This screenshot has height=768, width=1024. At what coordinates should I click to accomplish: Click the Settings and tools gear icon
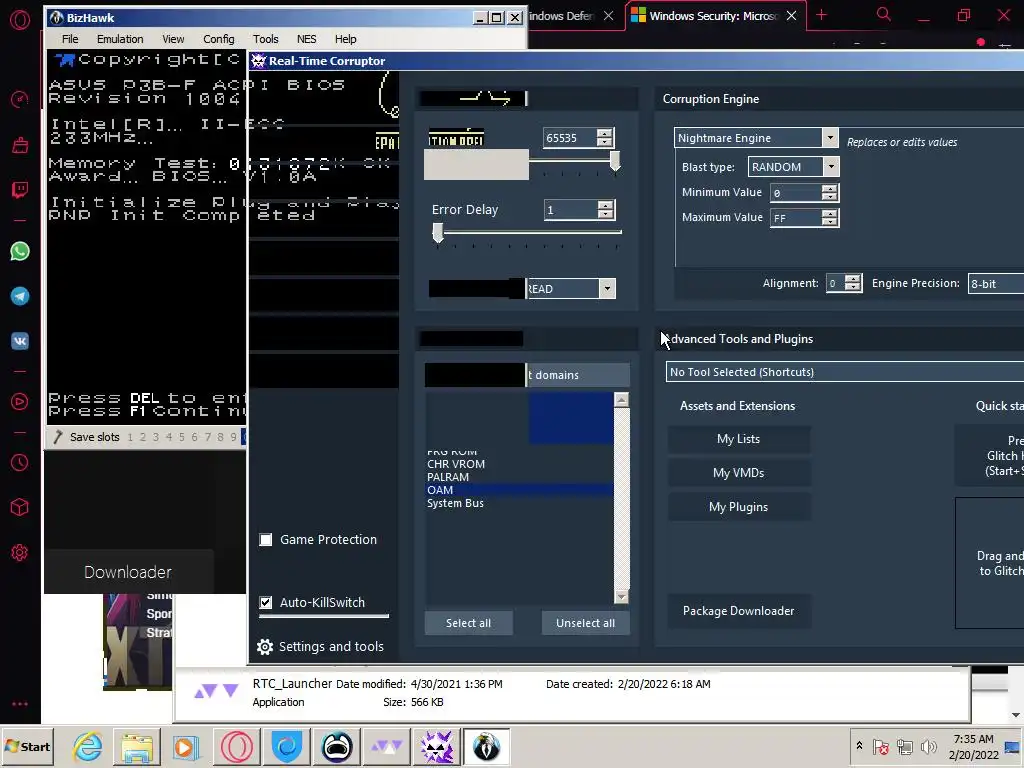(264, 647)
